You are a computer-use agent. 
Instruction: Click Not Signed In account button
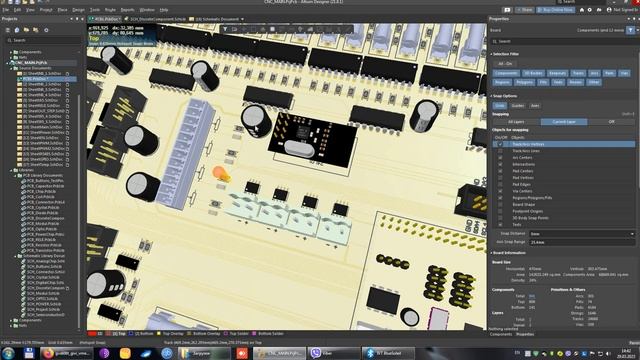point(622,10)
